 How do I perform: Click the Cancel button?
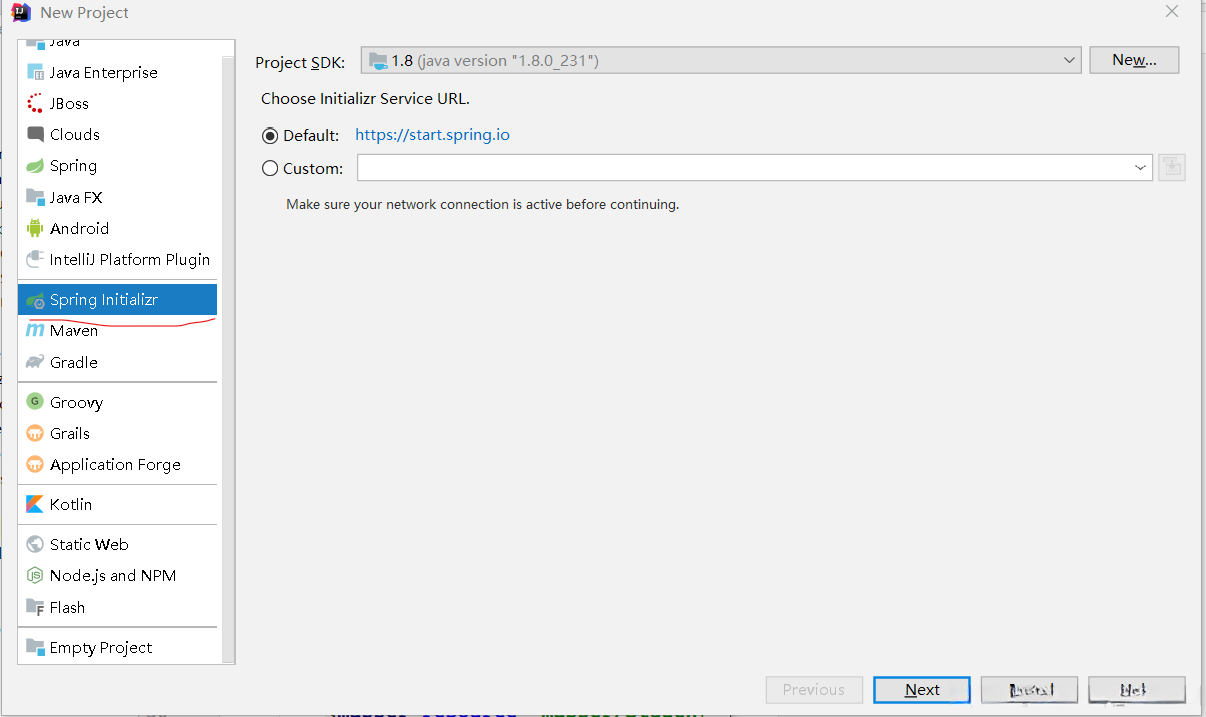[x=1029, y=690]
